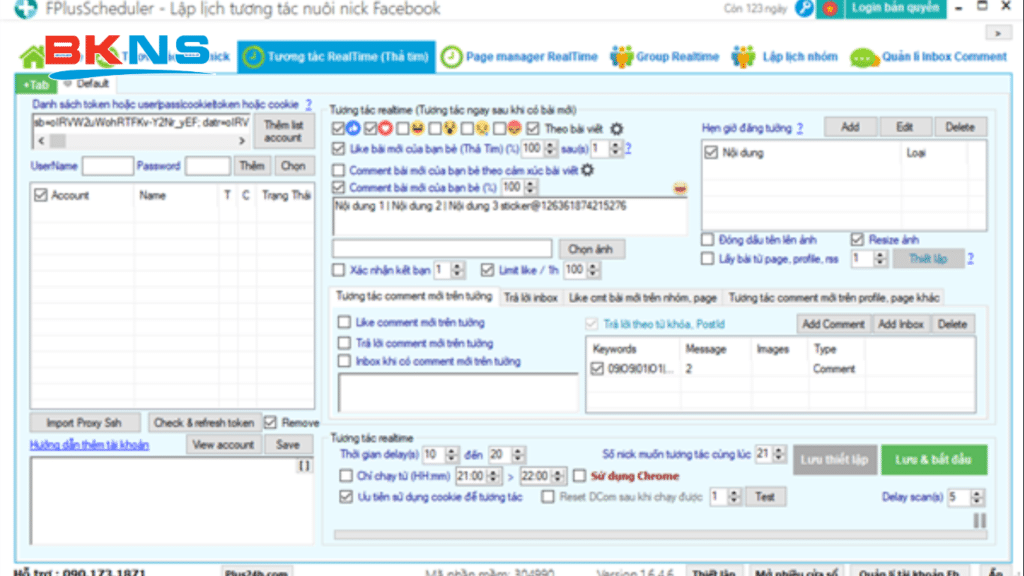The width and height of the screenshot is (1024, 576).
Task: Open the settings gear next to Theo bài viết
Action: pos(617,129)
